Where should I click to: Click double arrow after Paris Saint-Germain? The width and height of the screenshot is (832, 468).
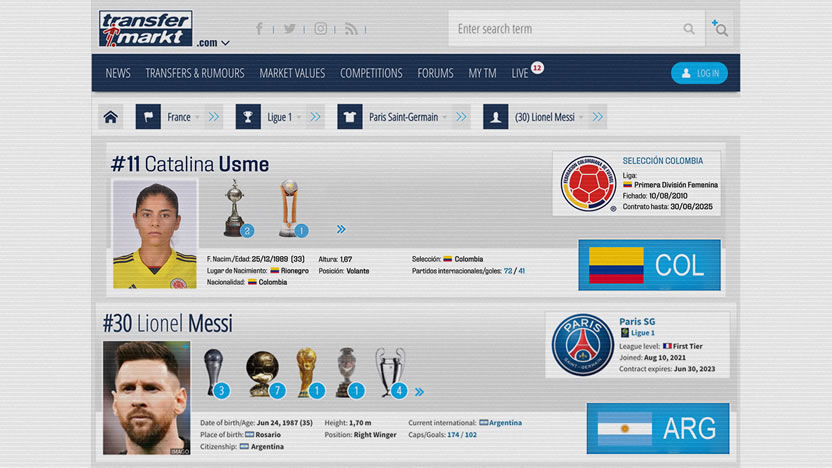[x=461, y=117]
